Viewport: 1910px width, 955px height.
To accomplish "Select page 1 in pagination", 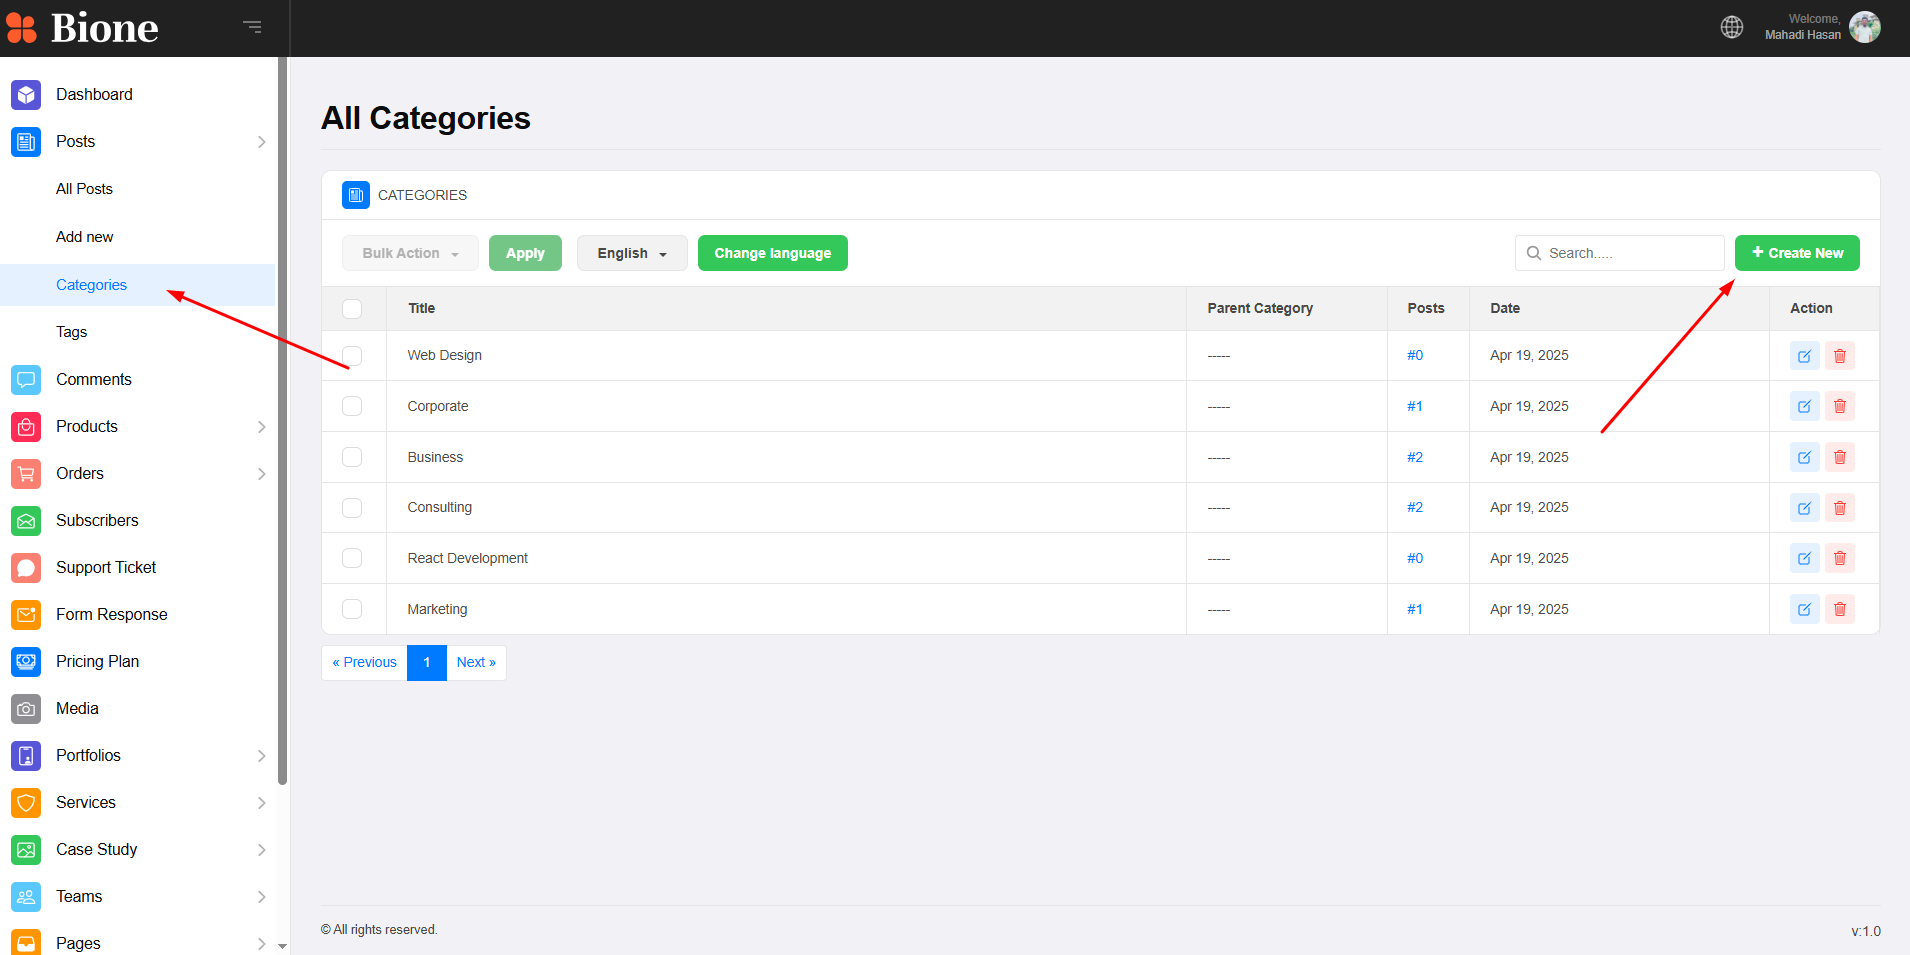I will [x=427, y=663].
